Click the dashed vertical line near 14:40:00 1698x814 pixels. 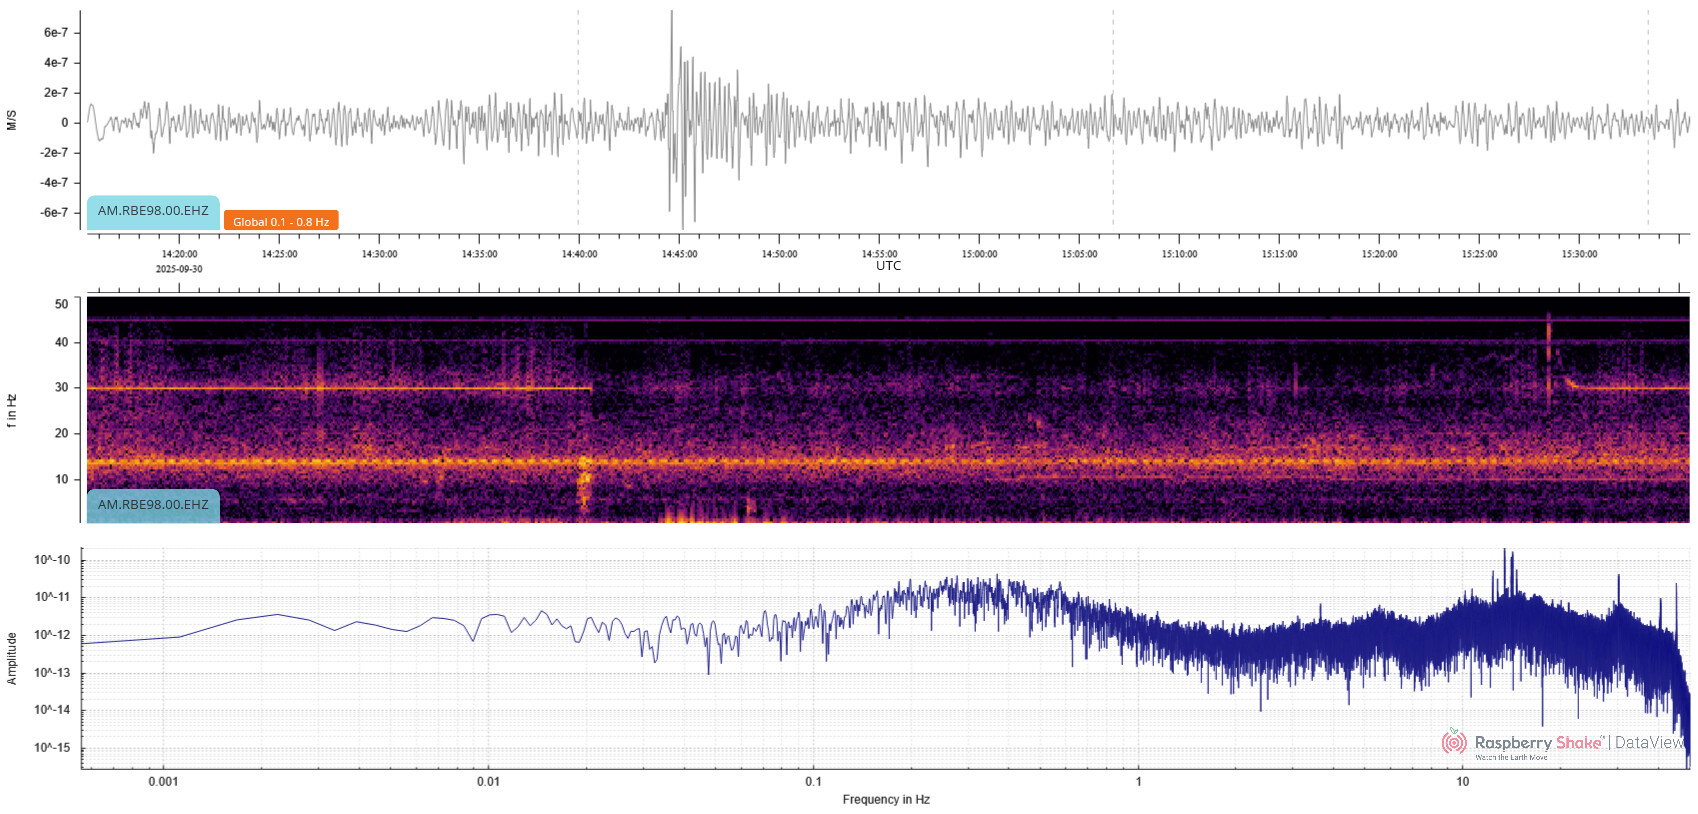[x=578, y=120]
